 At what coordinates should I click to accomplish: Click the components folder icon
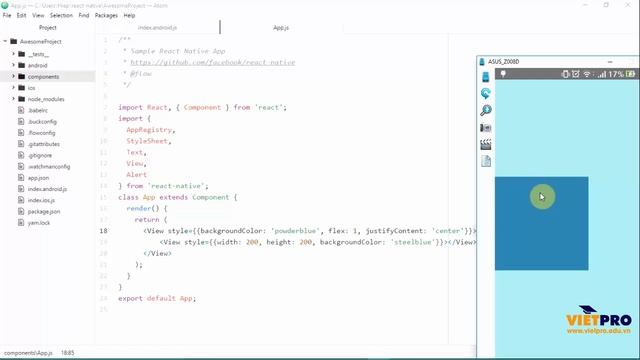[22, 76]
